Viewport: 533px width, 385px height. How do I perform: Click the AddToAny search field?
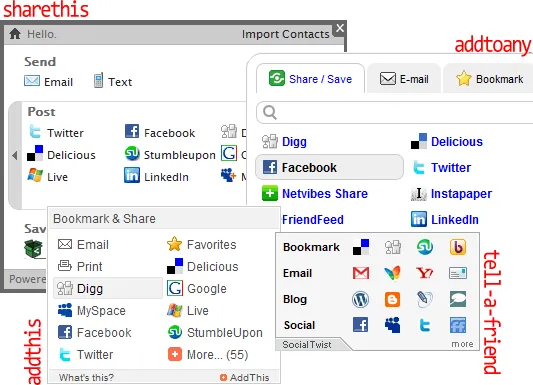[394, 112]
